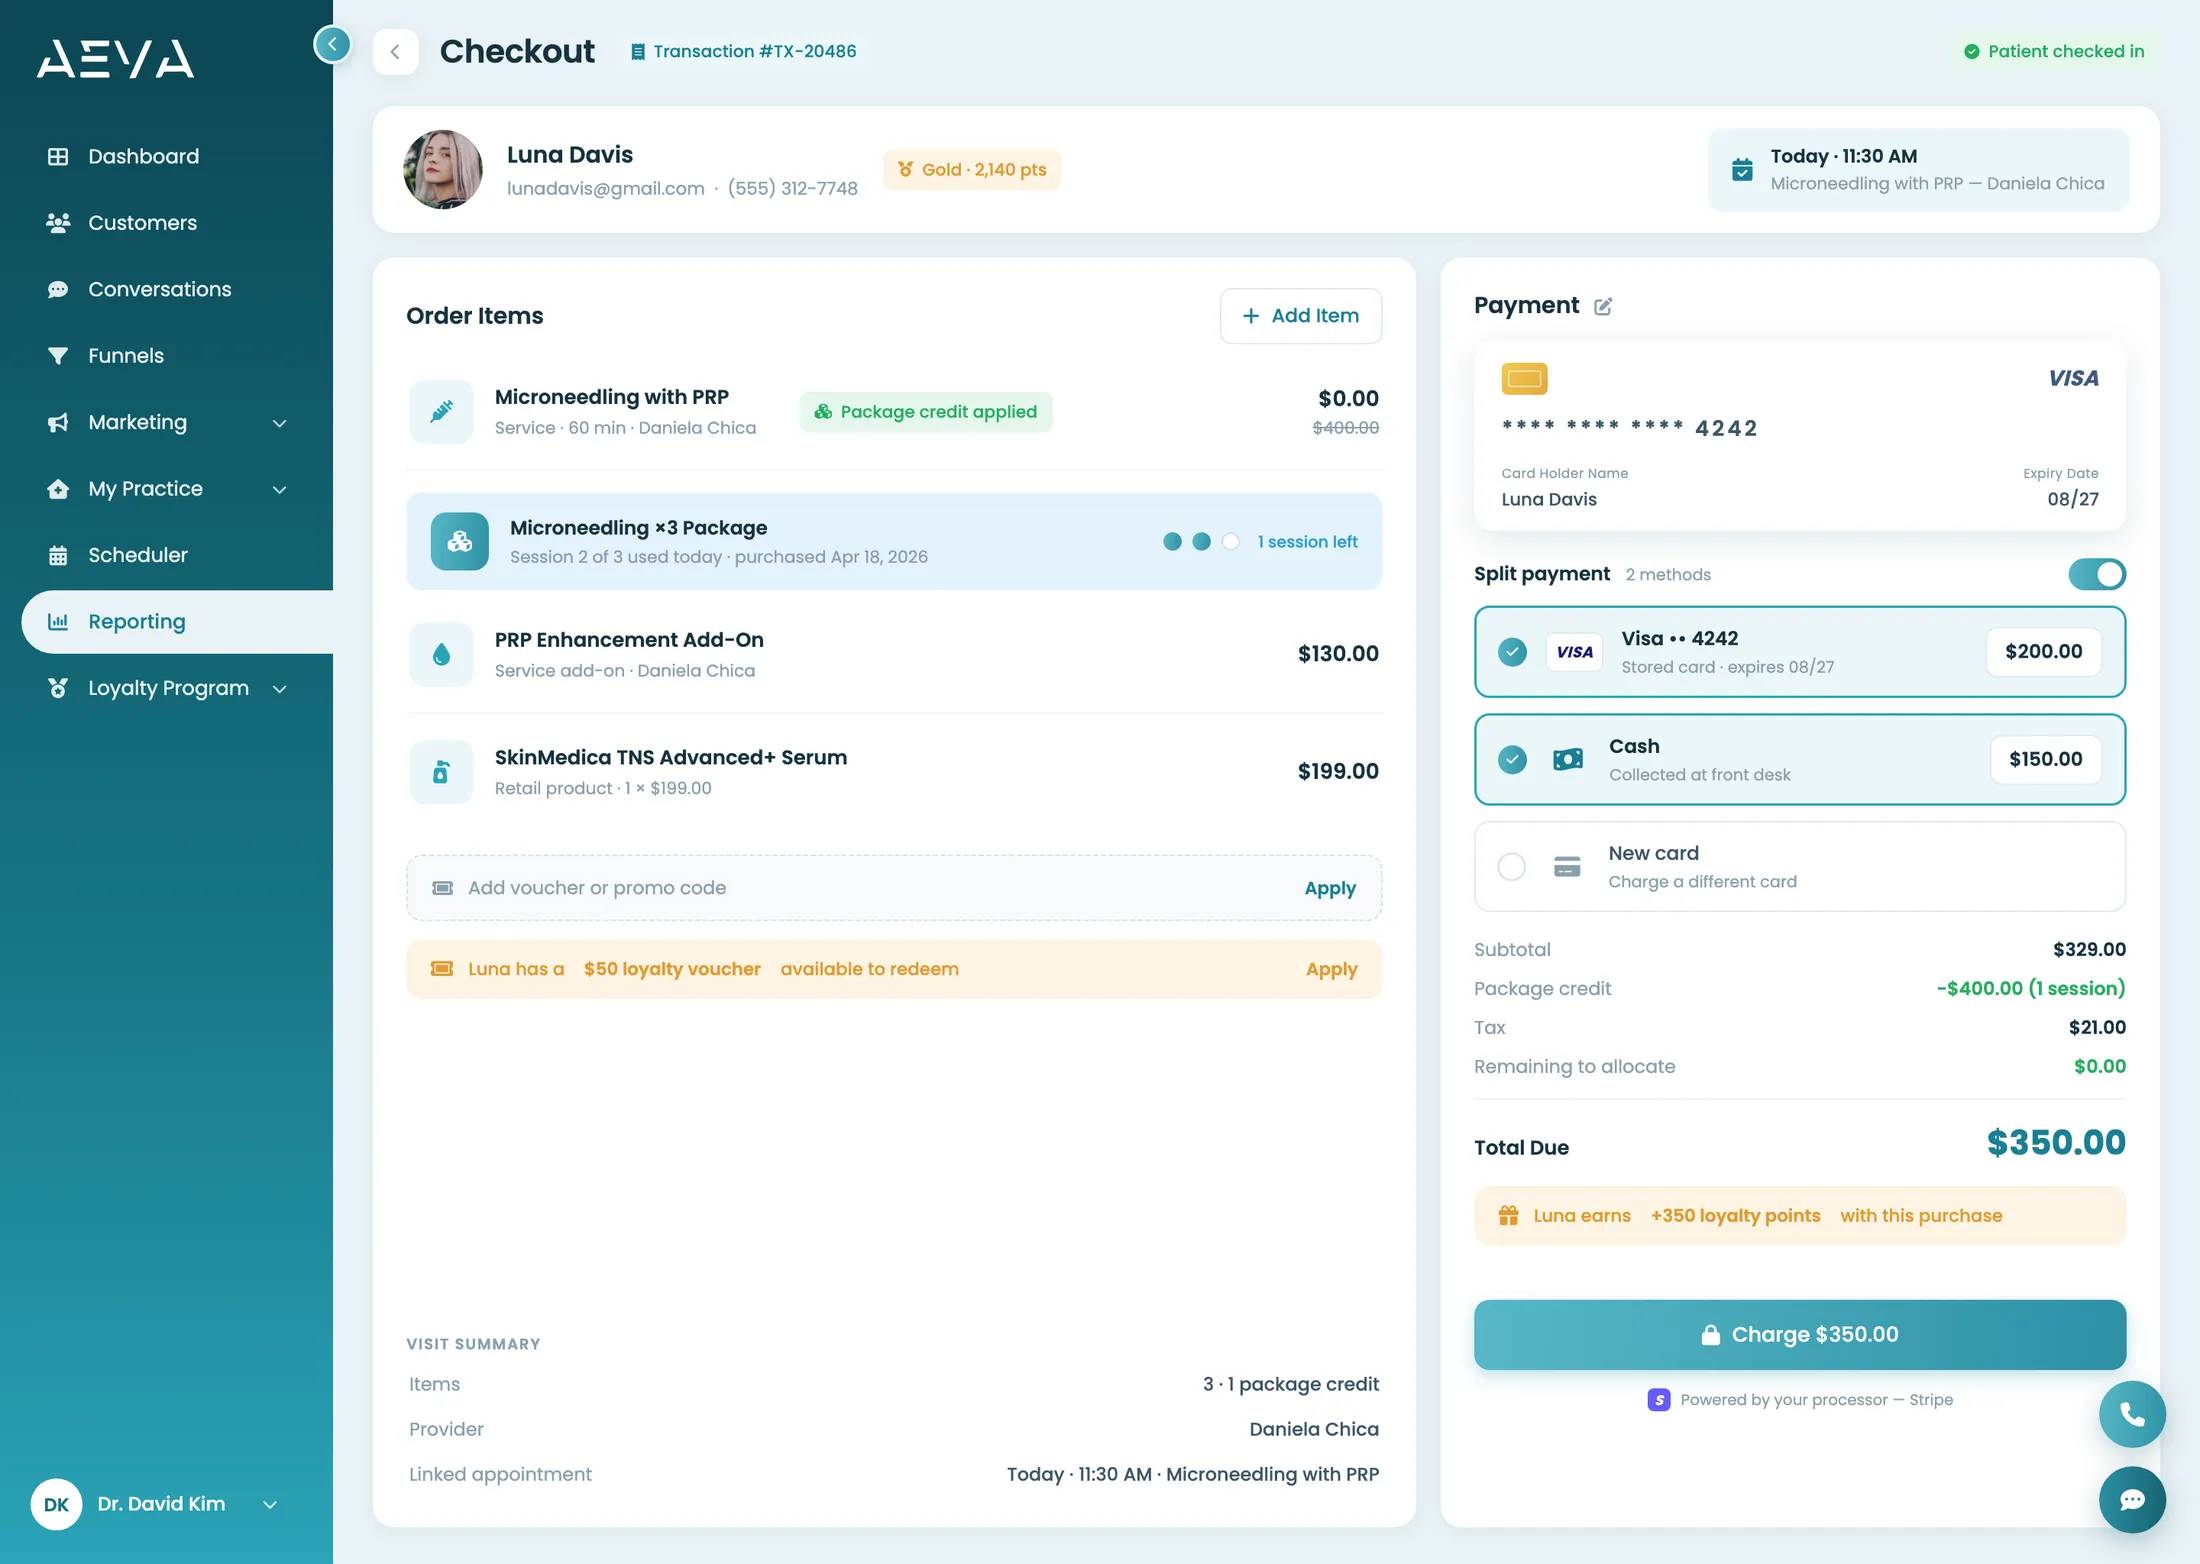The width and height of the screenshot is (2200, 1564).
Task: Click the transaction receipt icon
Action: pyautogui.click(x=637, y=52)
